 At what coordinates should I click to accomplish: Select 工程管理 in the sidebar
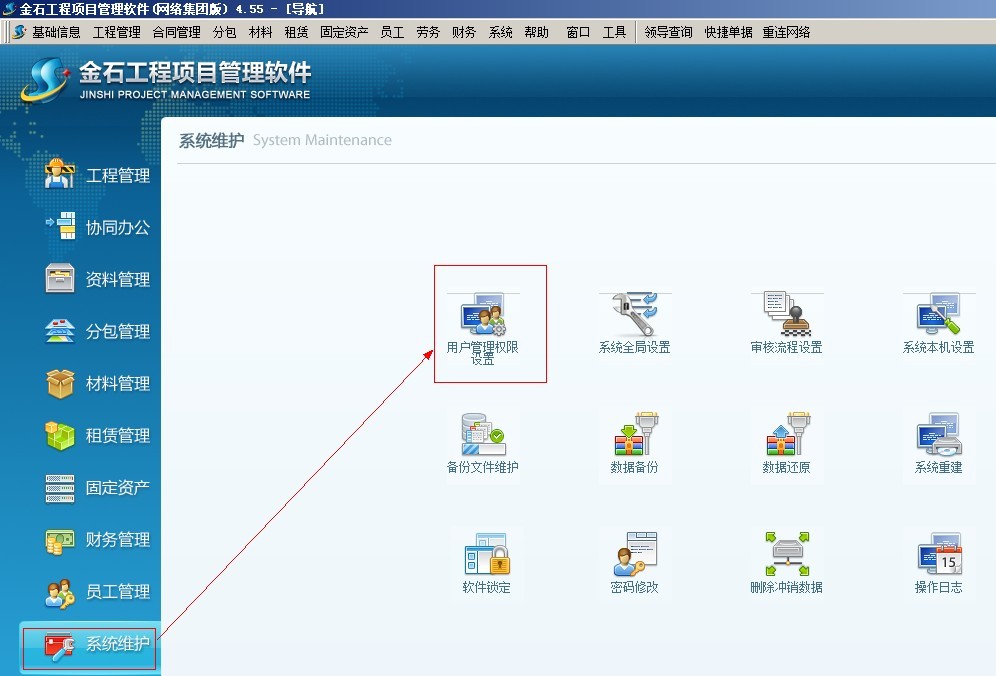point(117,176)
